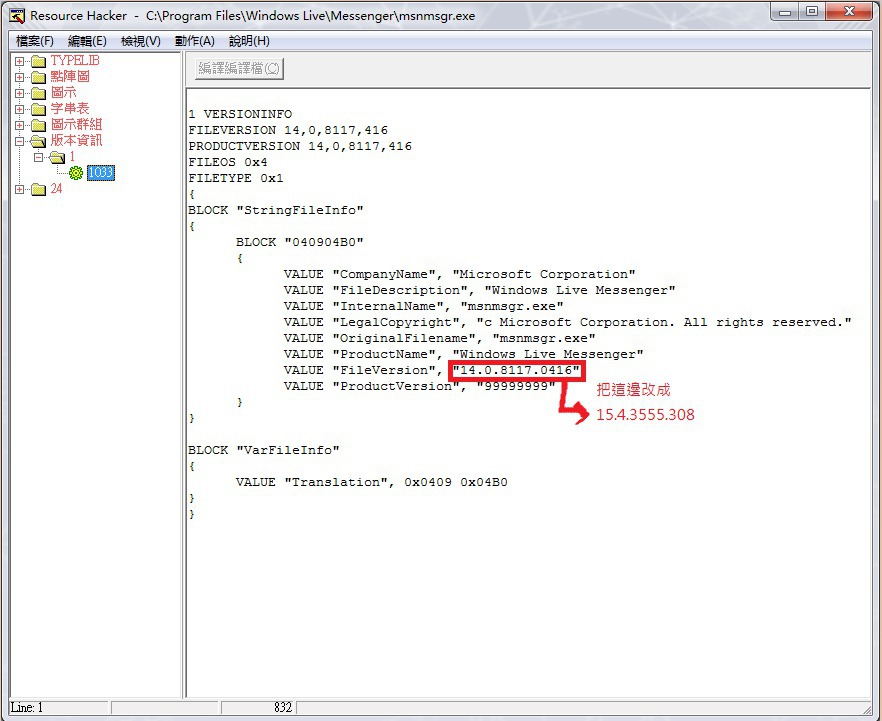Minimize the Resource Hacker window
Screen dimensions: 882x721
786,11
